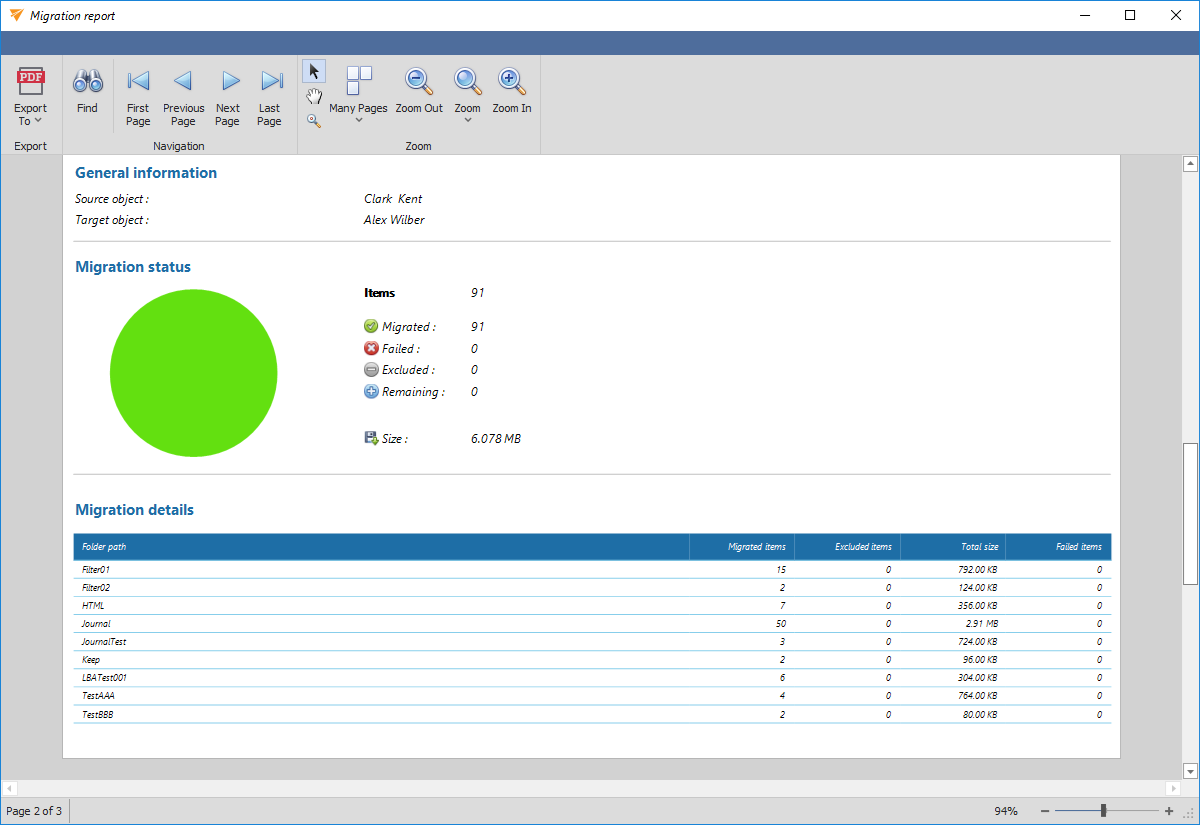Click the Folder path column header
This screenshot has width=1200, height=825.
tap(105, 547)
